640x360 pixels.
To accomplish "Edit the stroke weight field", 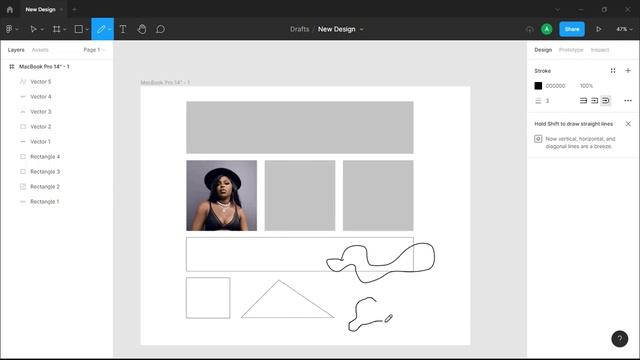I will click(x=547, y=100).
